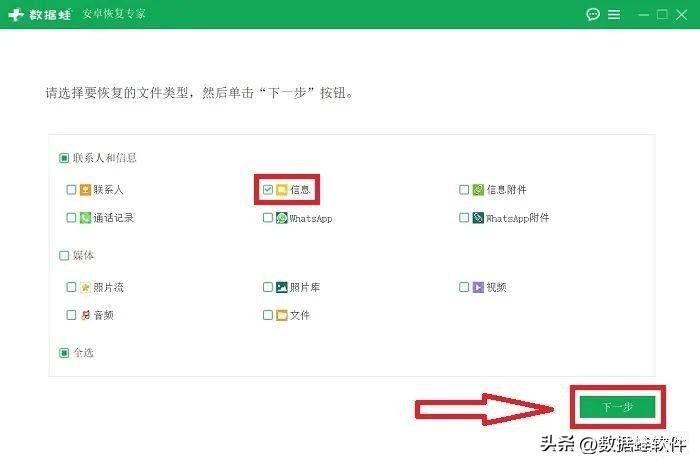Check the WhatsApp checkbox
The image size is (700, 466).
tap(267, 217)
